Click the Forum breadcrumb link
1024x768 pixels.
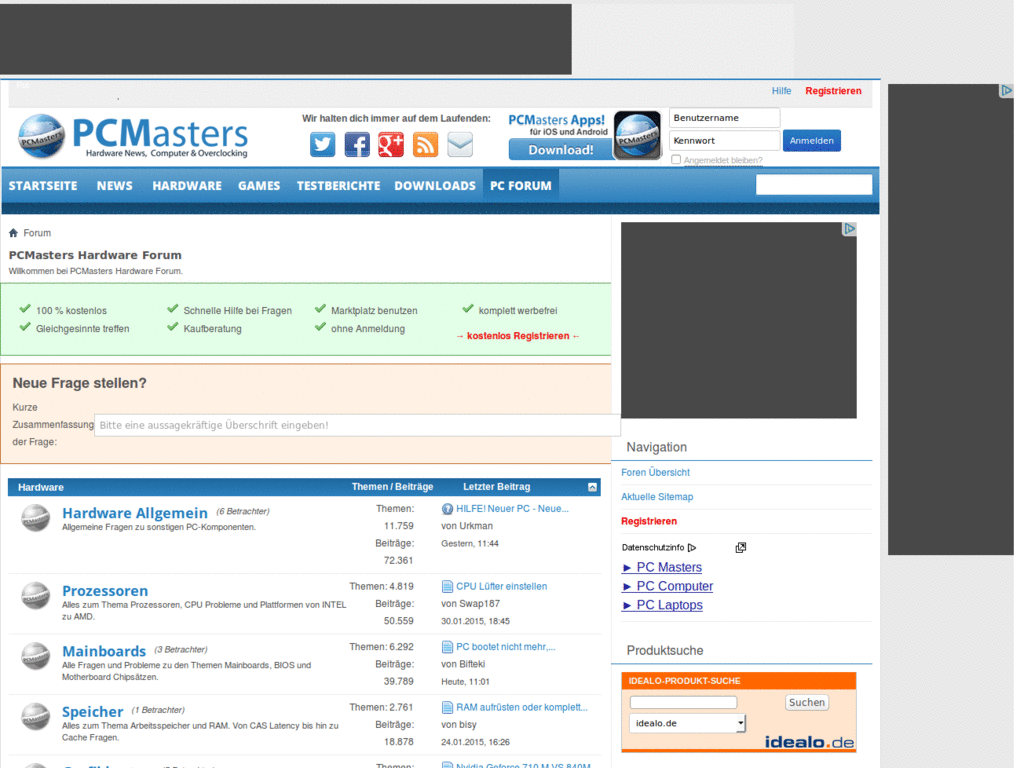(x=37, y=233)
